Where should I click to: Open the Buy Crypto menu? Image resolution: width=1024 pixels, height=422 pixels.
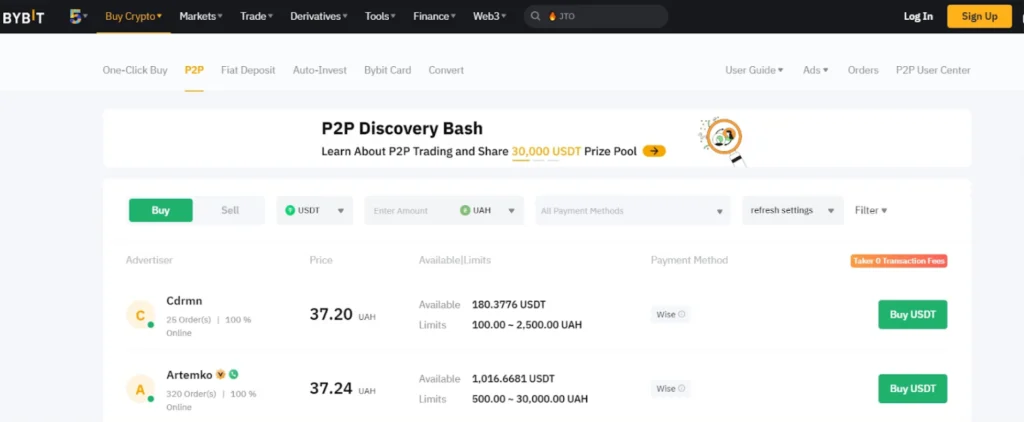click(133, 16)
